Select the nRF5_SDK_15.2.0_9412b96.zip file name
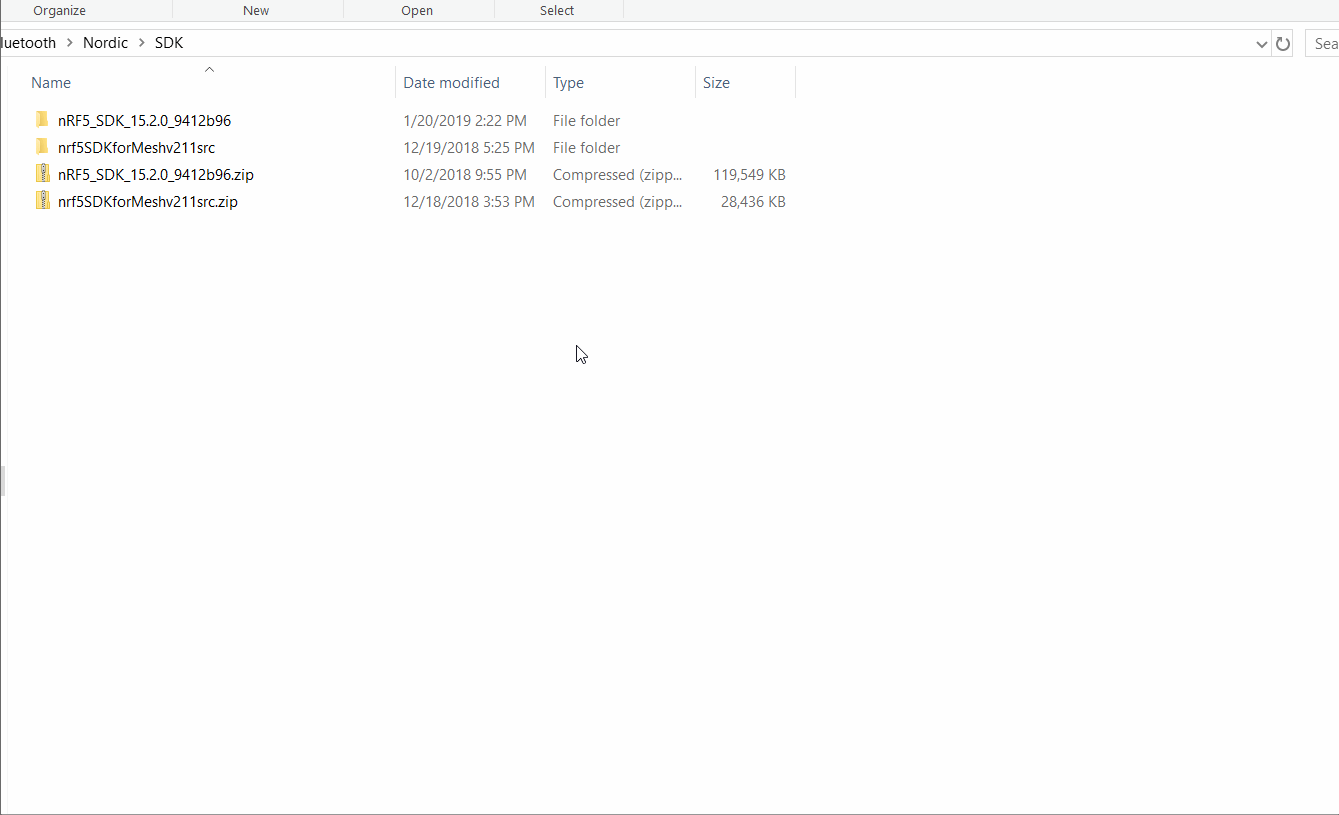This screenshot has width=1339, height=815. [x=156, y=174]
